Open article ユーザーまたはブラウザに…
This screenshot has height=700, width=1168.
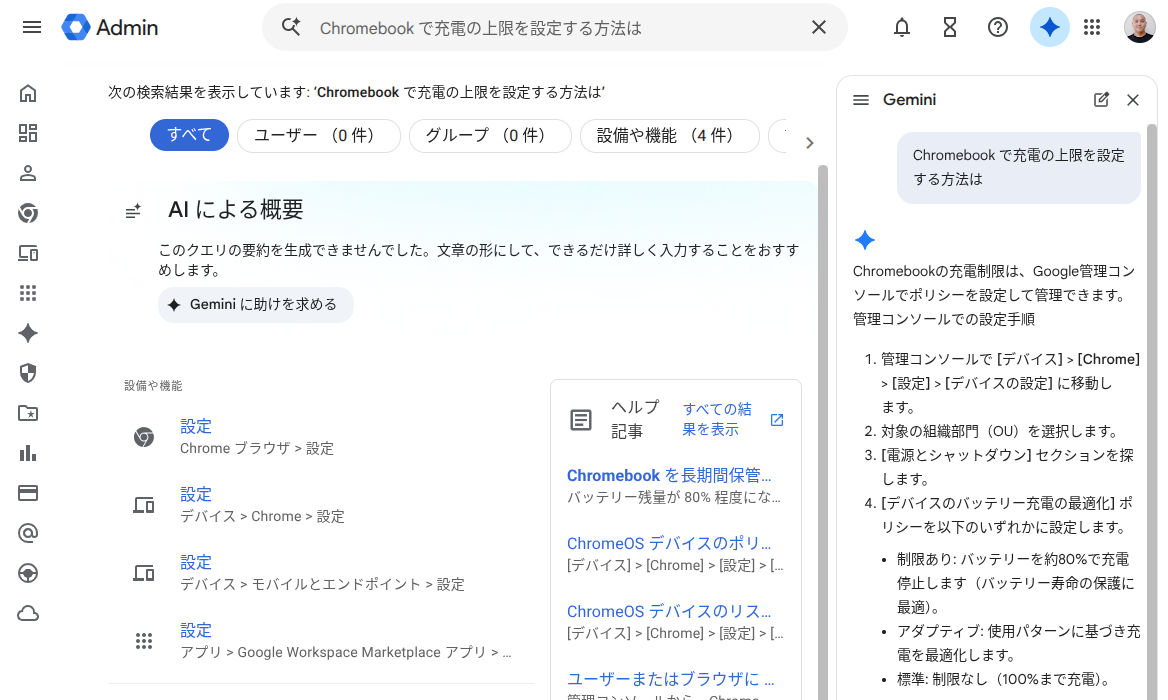[670, 678]
